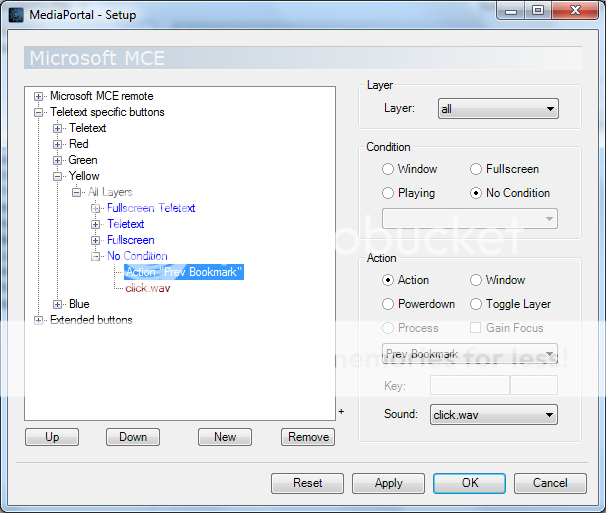This screenshot has height=513, width=606.
Task: Expand the Green button node
Action: click(58, 160)
